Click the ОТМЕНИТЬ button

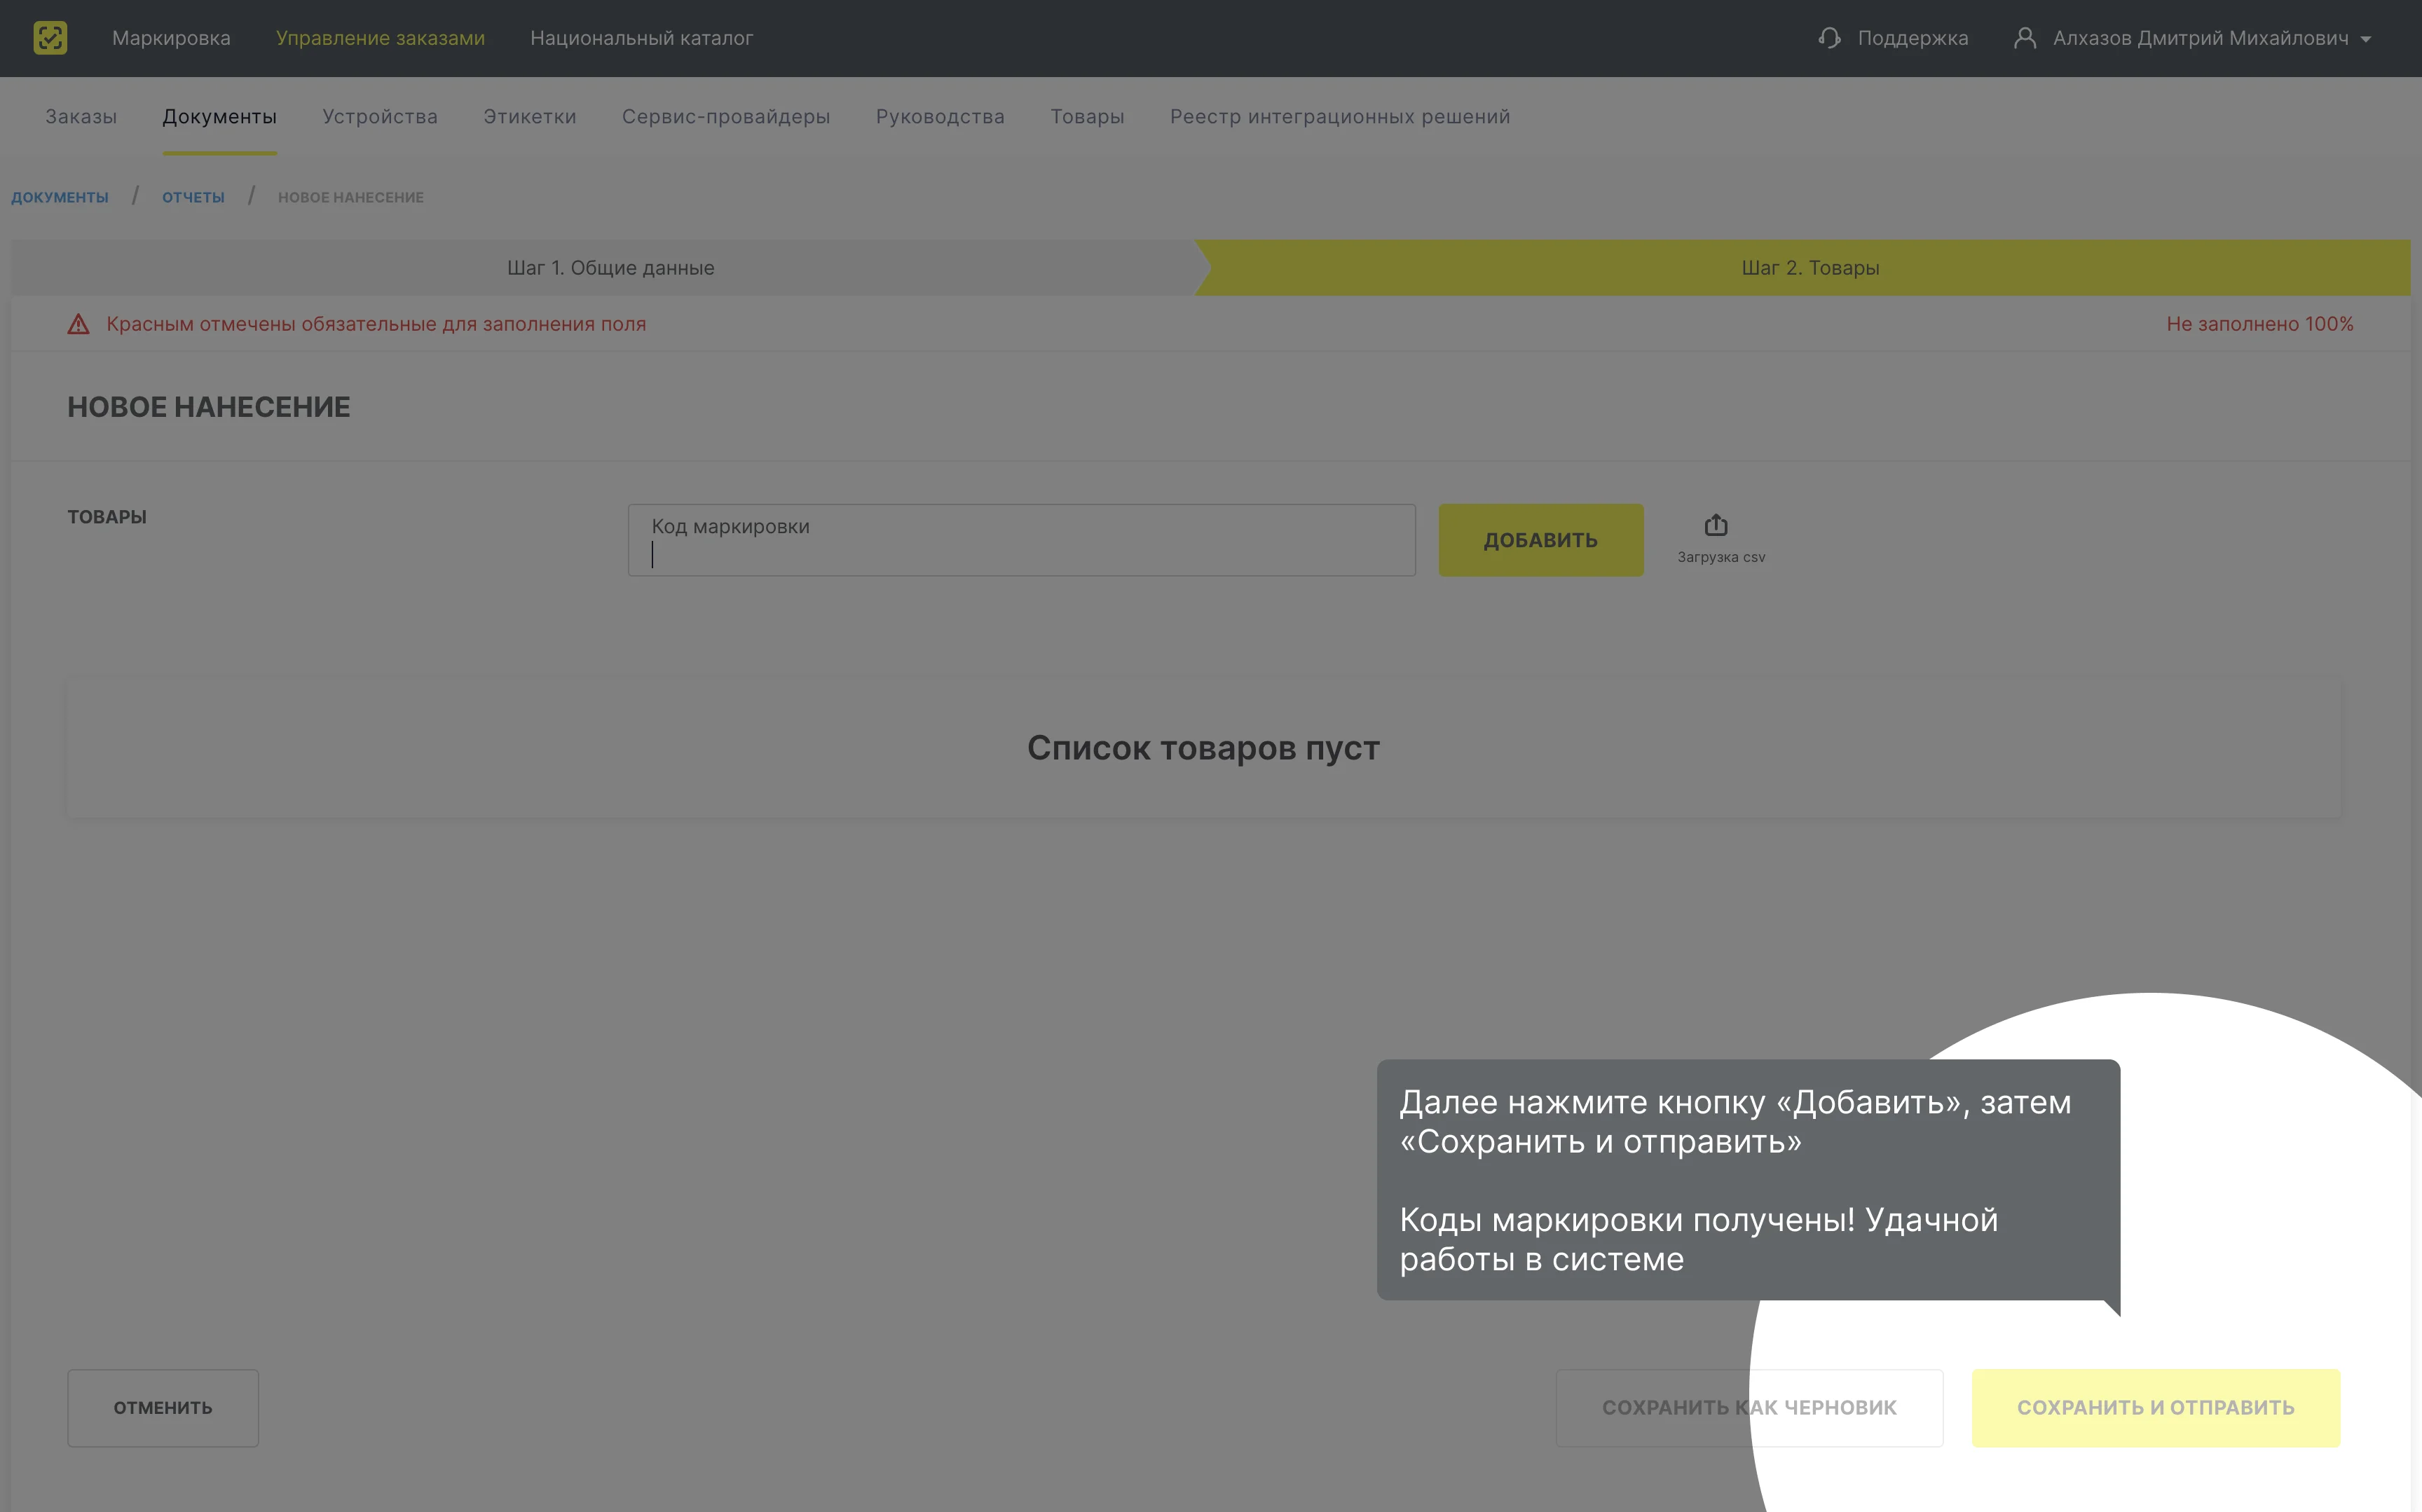[163, 1407]
